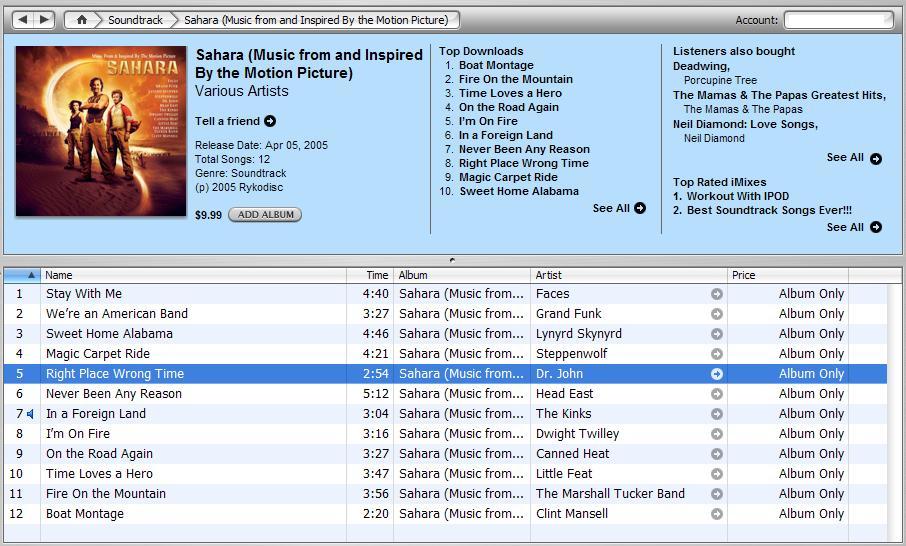Click See All arrow under Top Downloads
The width and height of the screenshot is (906, 546).
[x=640, y=208]
